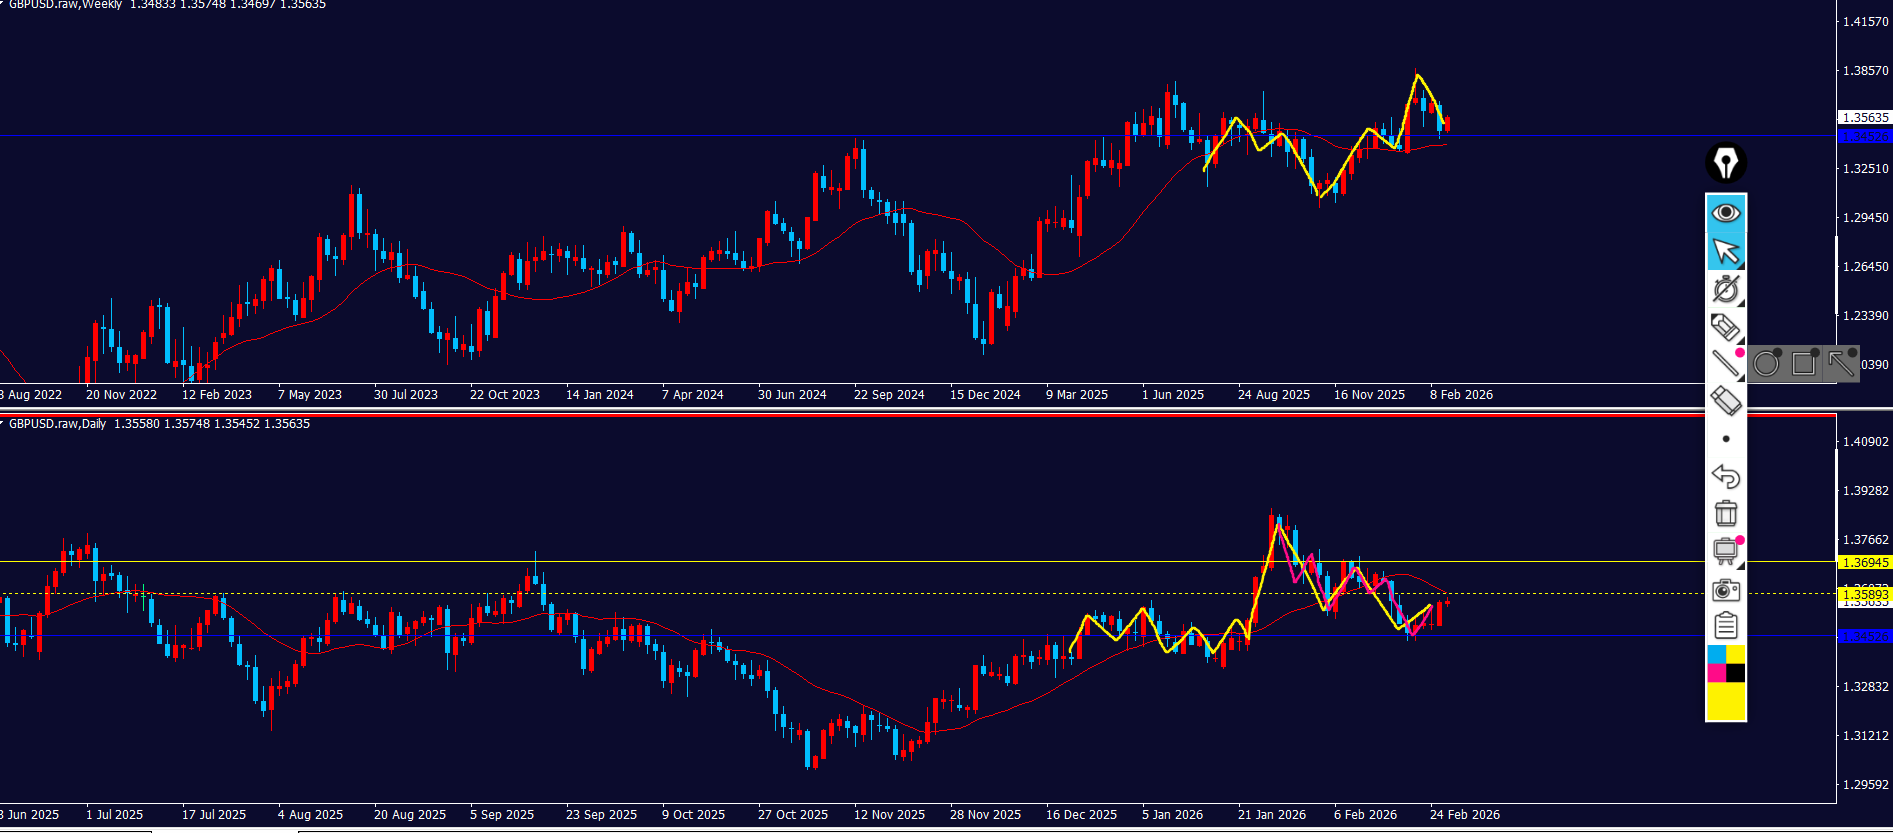Toggle drawing visibility with the eye icon
1893x833 pixels.
1726,213
